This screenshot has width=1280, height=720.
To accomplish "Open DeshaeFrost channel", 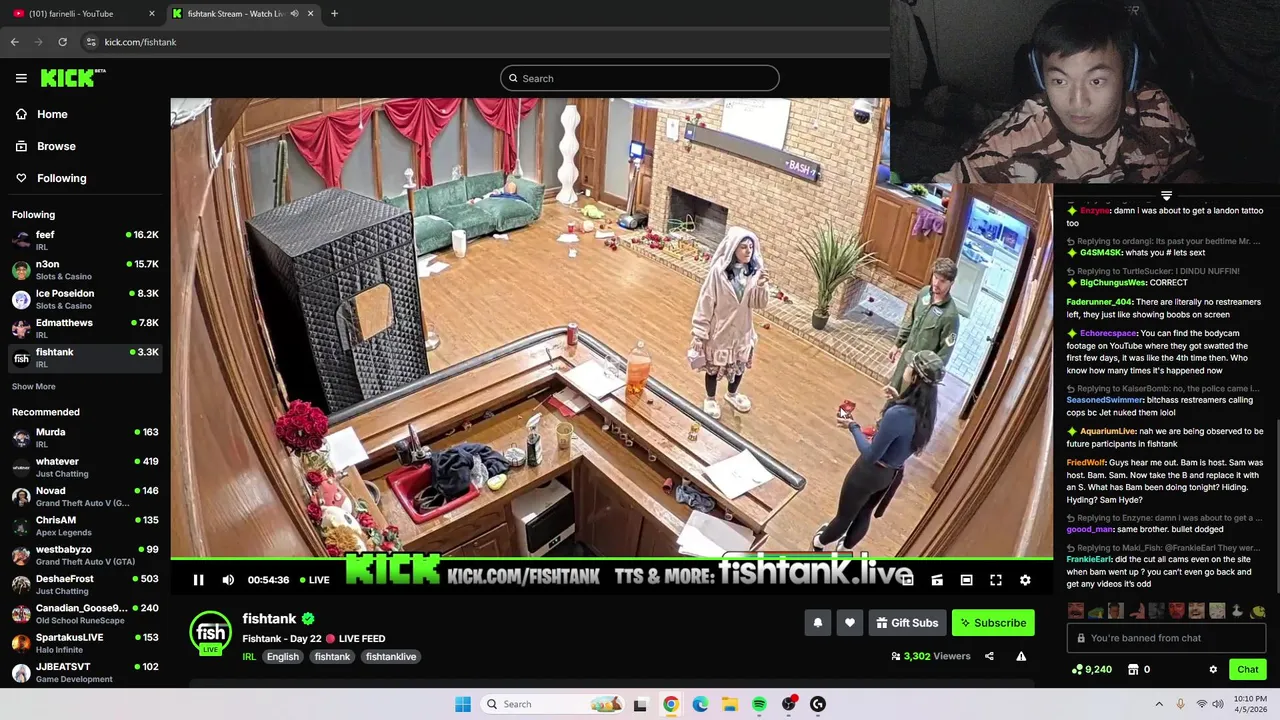I will point(85,584).
